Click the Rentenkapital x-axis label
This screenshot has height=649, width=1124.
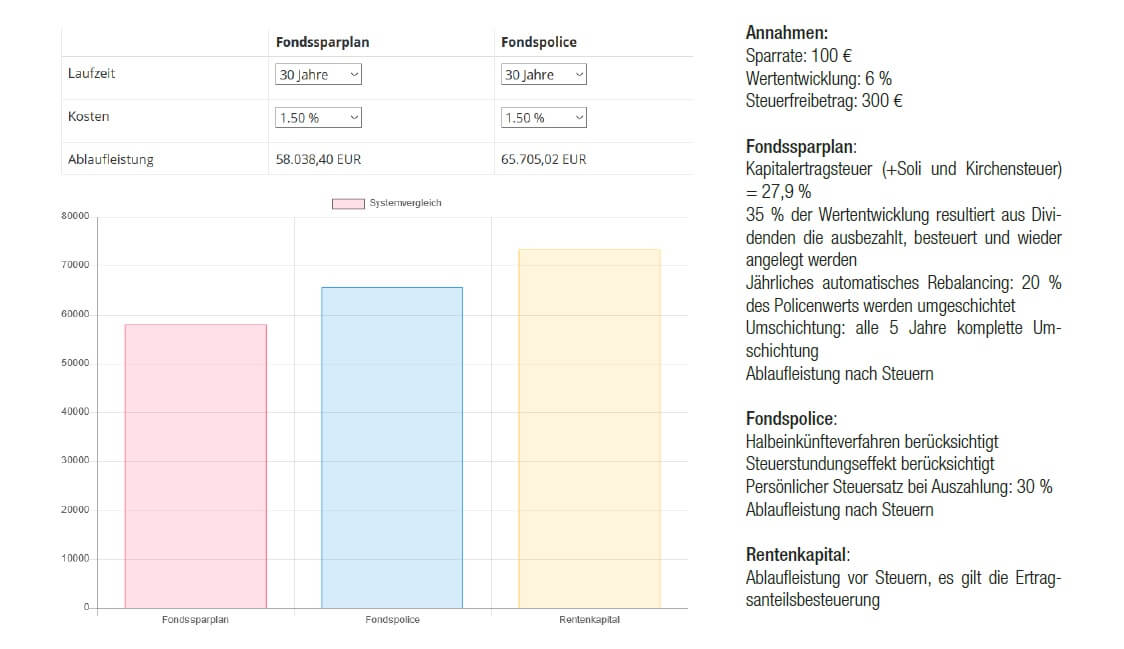[589, 620]
